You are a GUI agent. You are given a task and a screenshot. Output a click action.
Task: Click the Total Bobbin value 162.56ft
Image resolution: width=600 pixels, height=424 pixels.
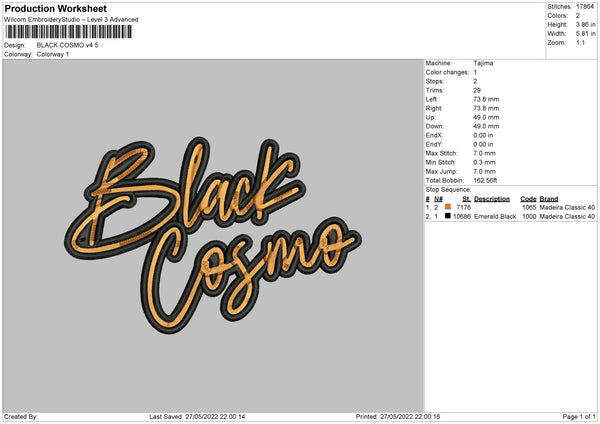[x=485, y=181]
